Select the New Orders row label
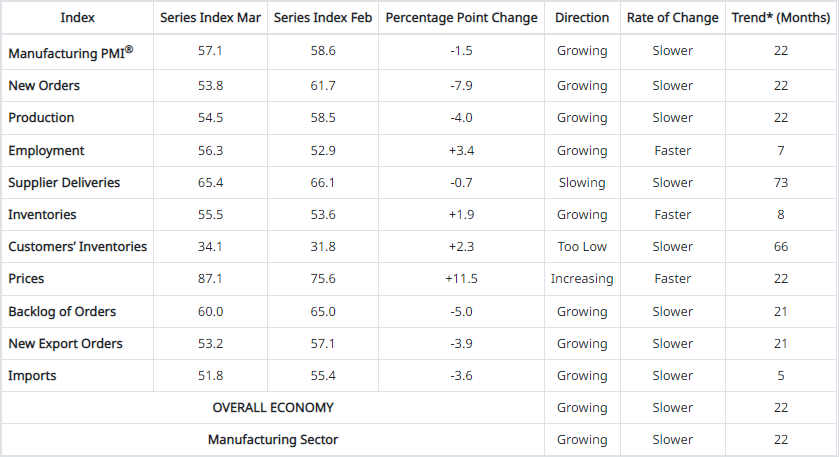The height and width of the screenshot is (457, 839). 44,86
